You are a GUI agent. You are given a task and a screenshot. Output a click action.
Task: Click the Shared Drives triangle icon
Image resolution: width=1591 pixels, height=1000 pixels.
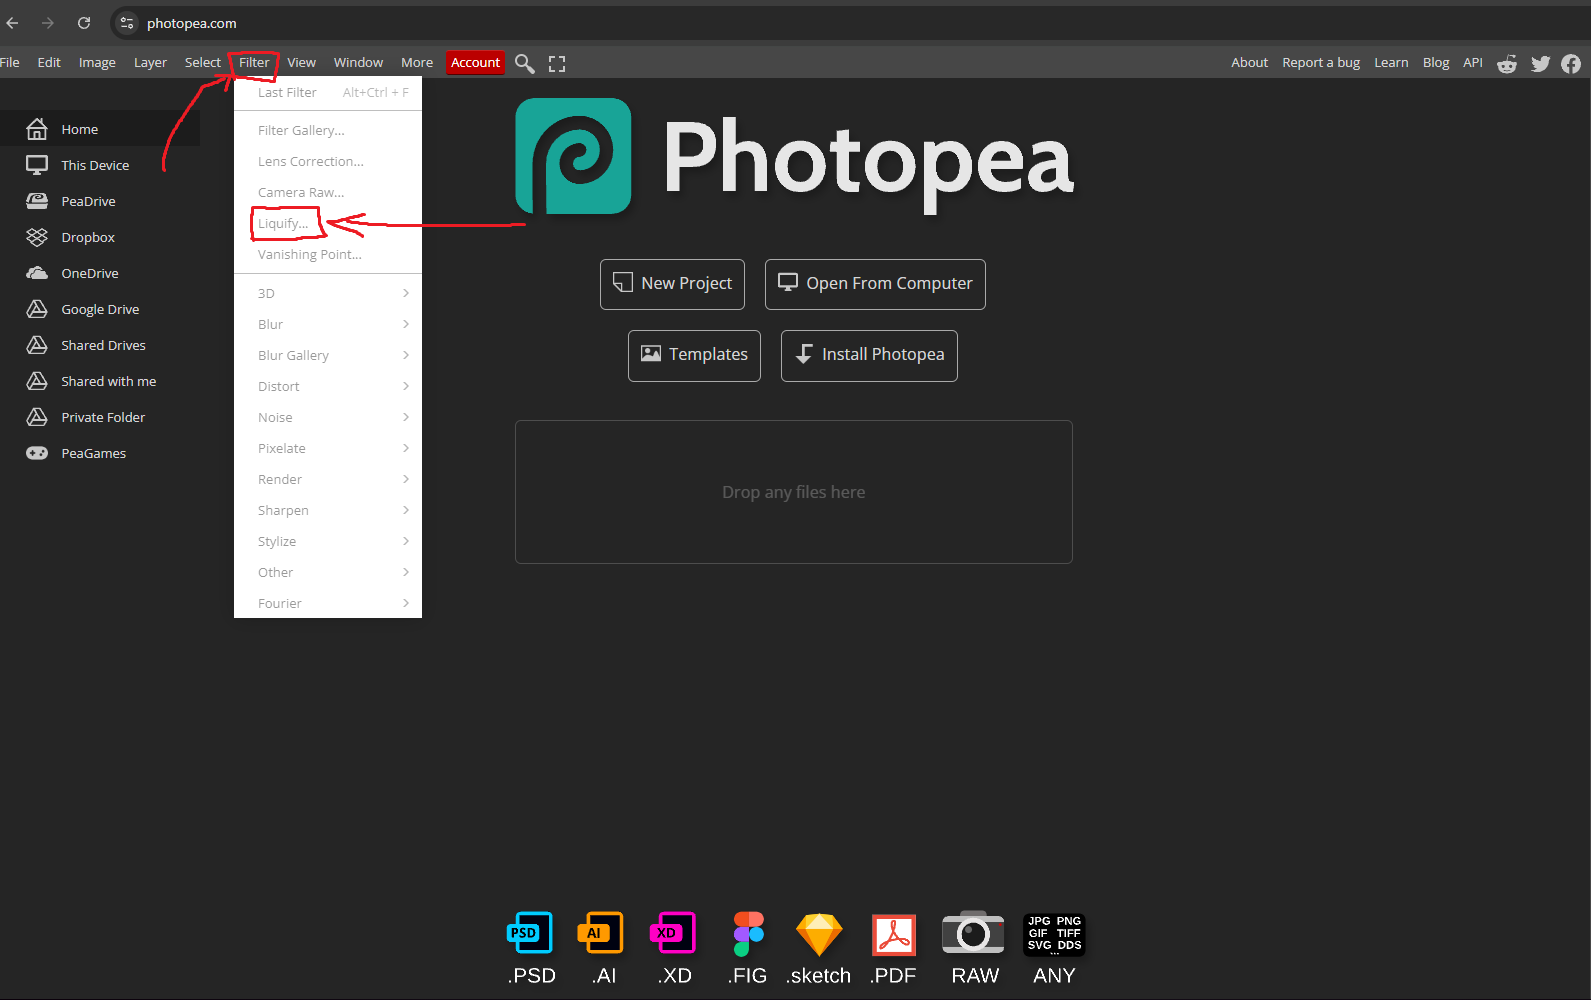coord(37,345)
